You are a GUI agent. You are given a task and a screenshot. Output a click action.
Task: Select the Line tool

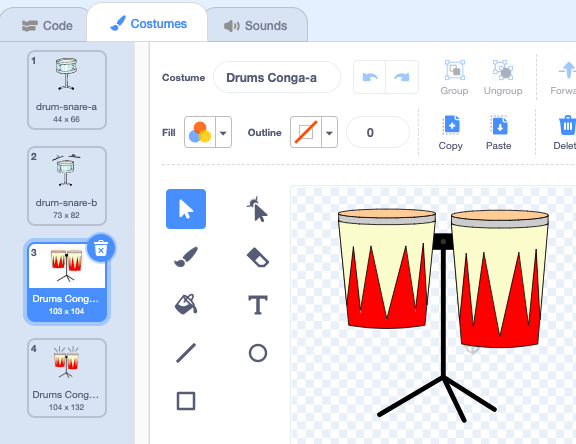pyautogui.click(x=186, y=353)
